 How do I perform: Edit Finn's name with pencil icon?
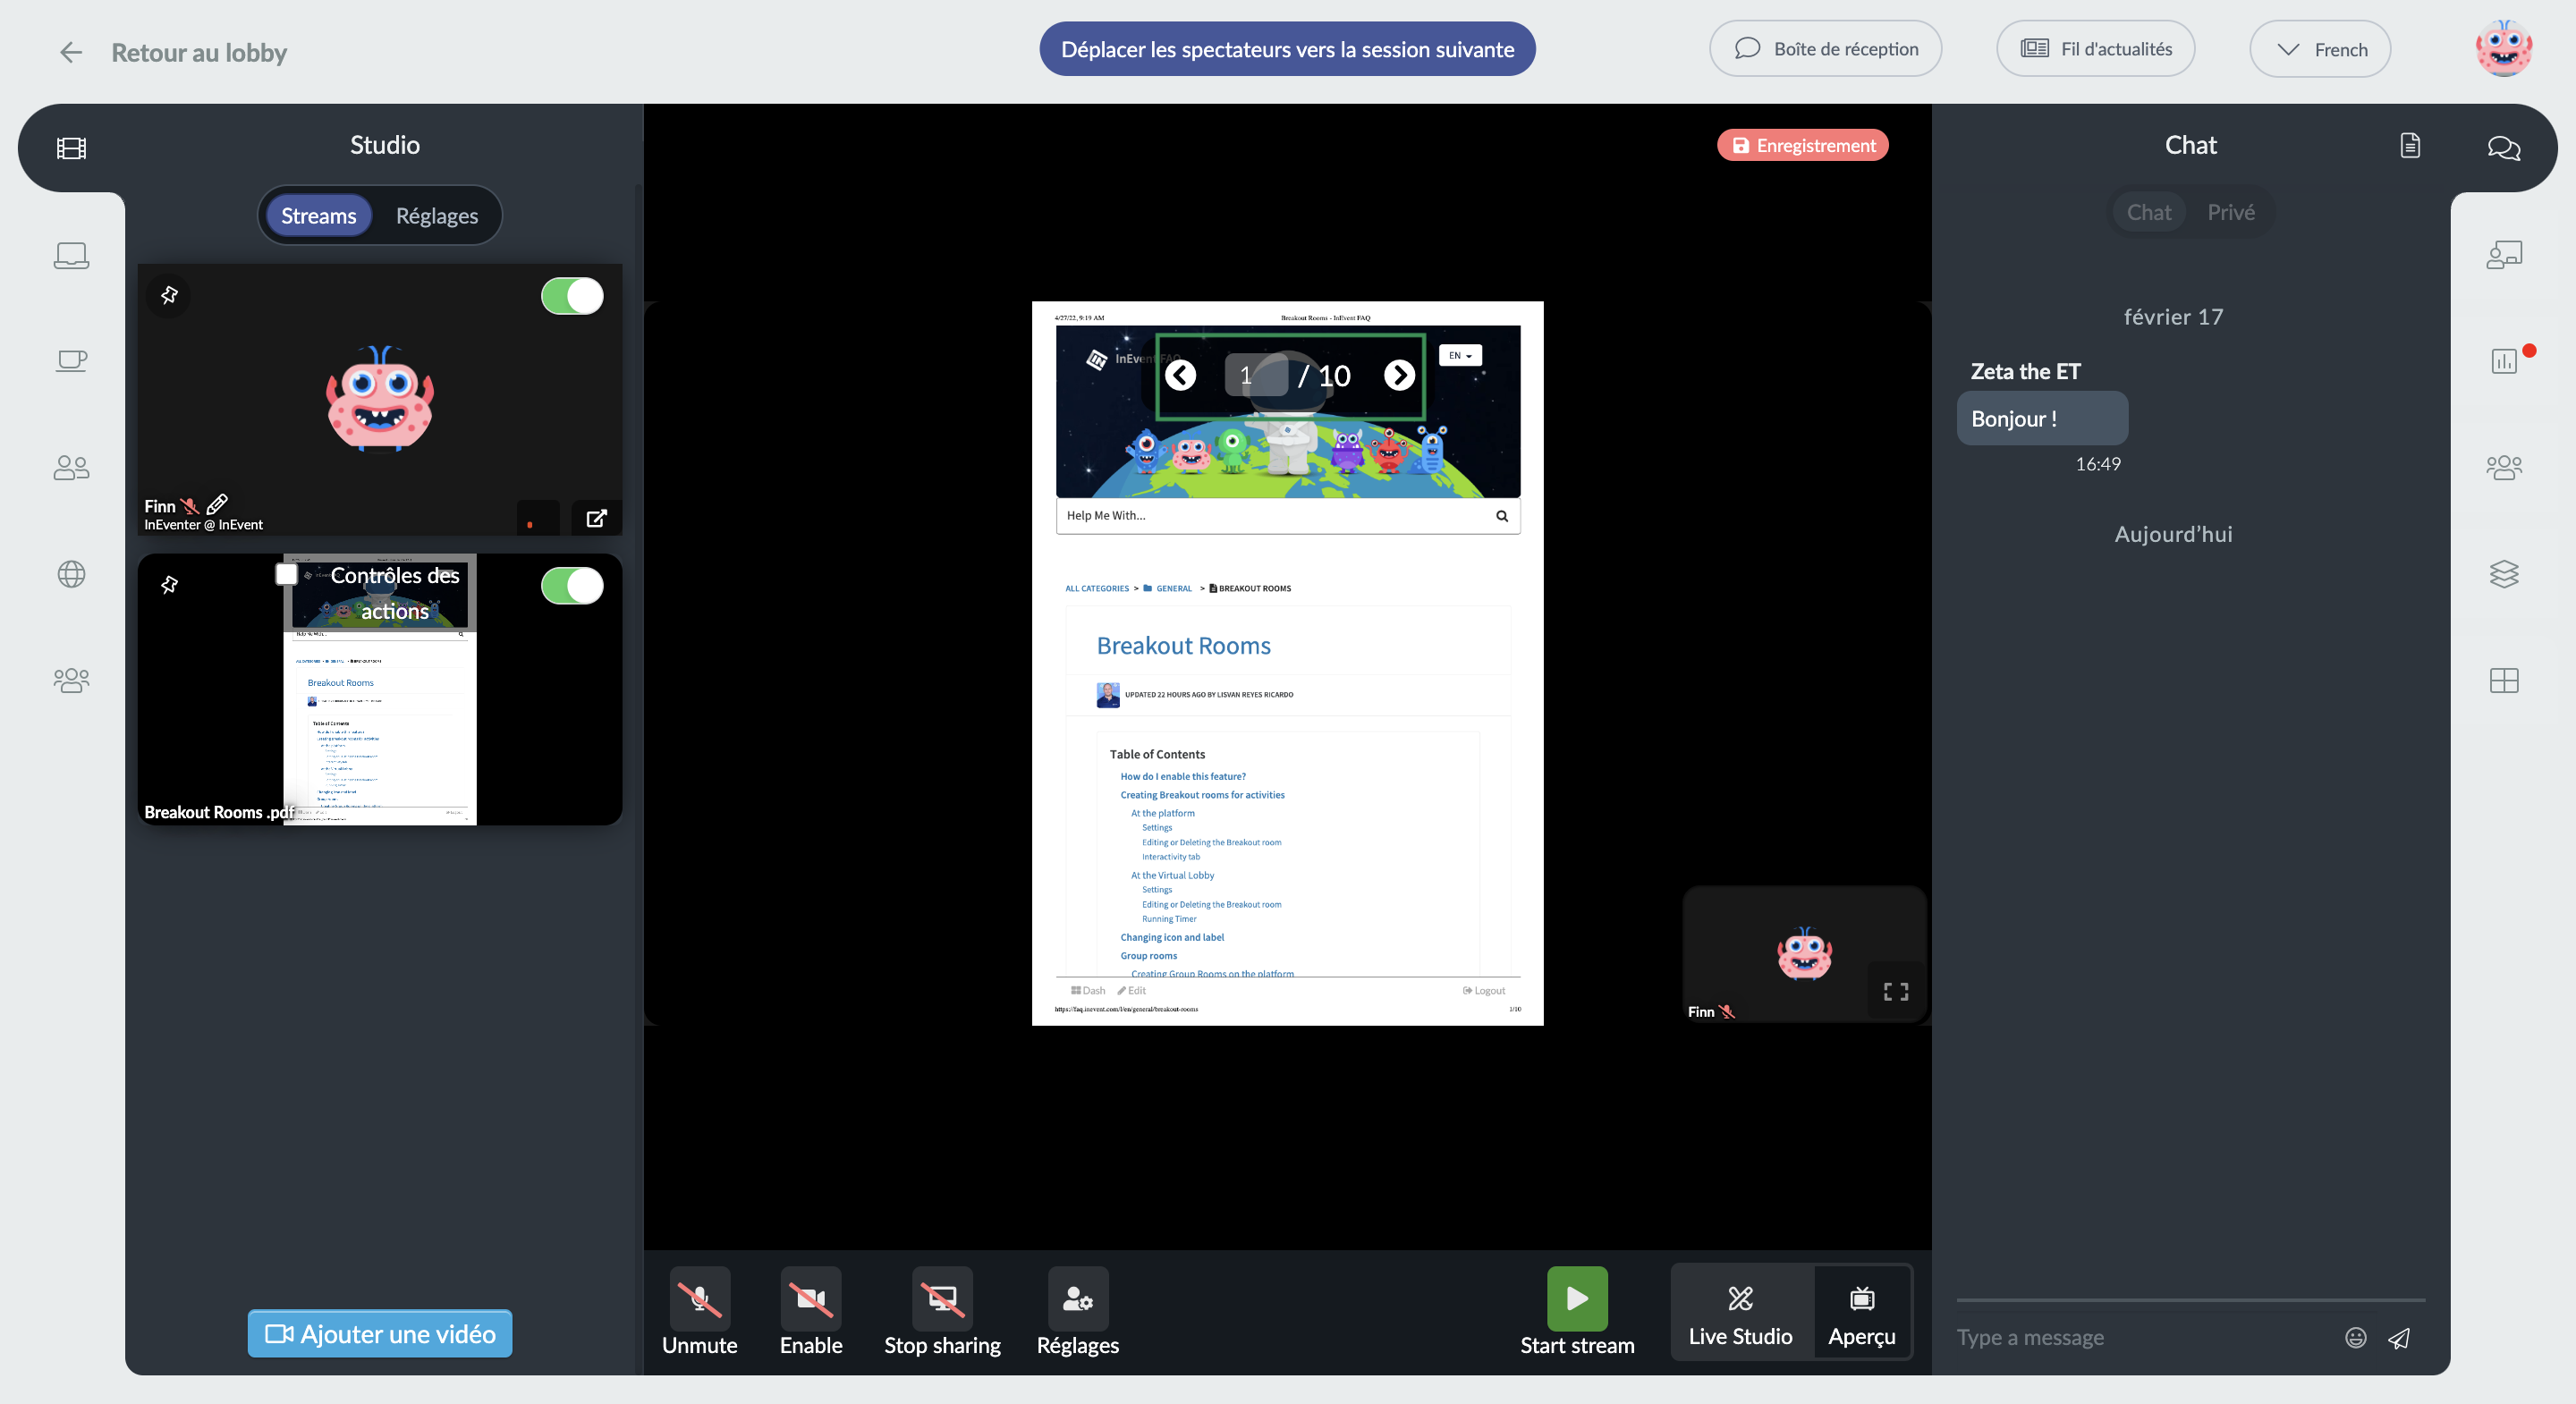click(x=217, y=504)
